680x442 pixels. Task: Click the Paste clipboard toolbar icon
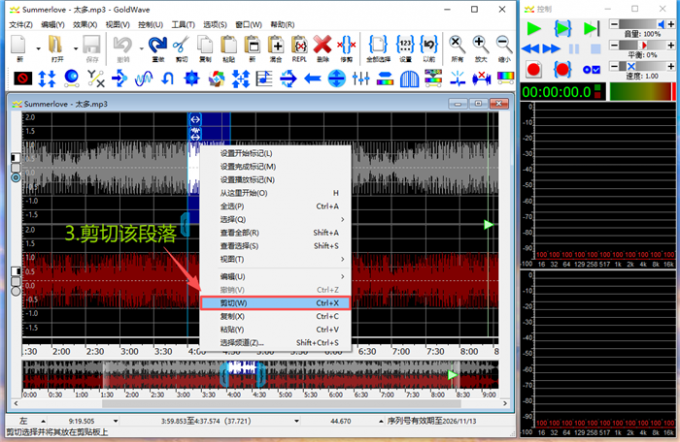(229, 45)
